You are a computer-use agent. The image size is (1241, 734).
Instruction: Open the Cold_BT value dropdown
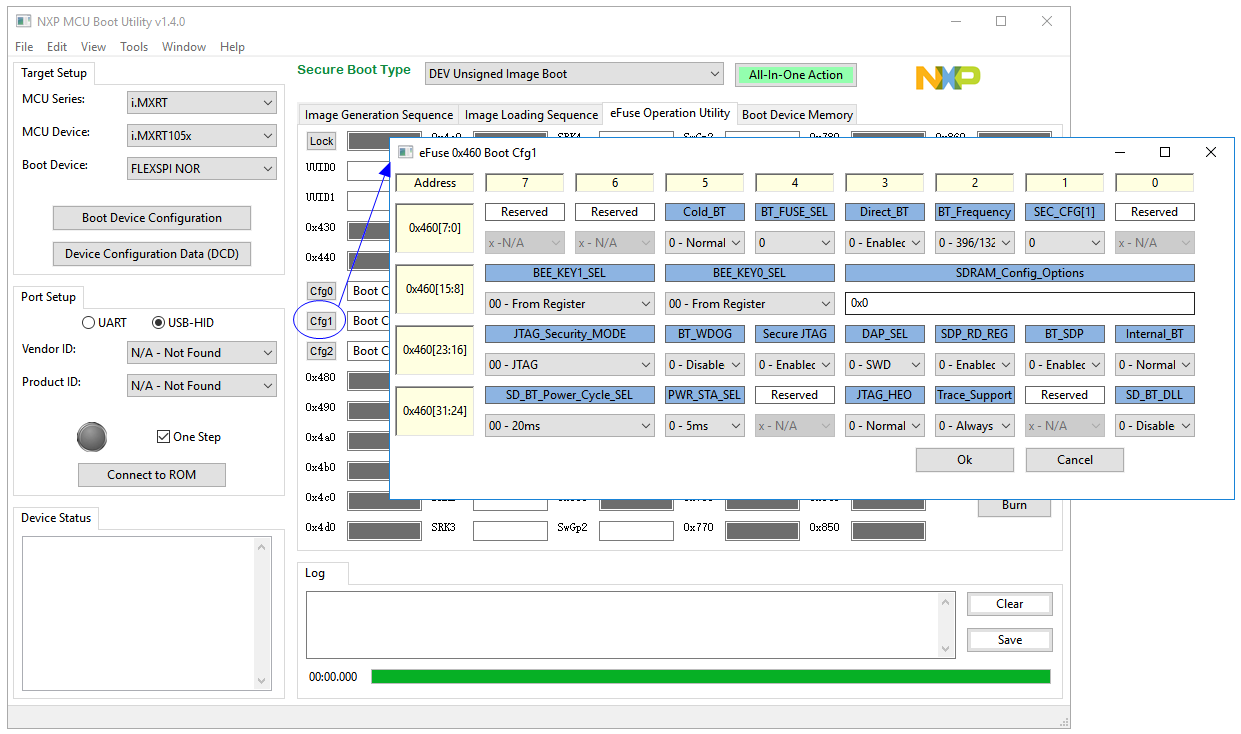(705, 243)
